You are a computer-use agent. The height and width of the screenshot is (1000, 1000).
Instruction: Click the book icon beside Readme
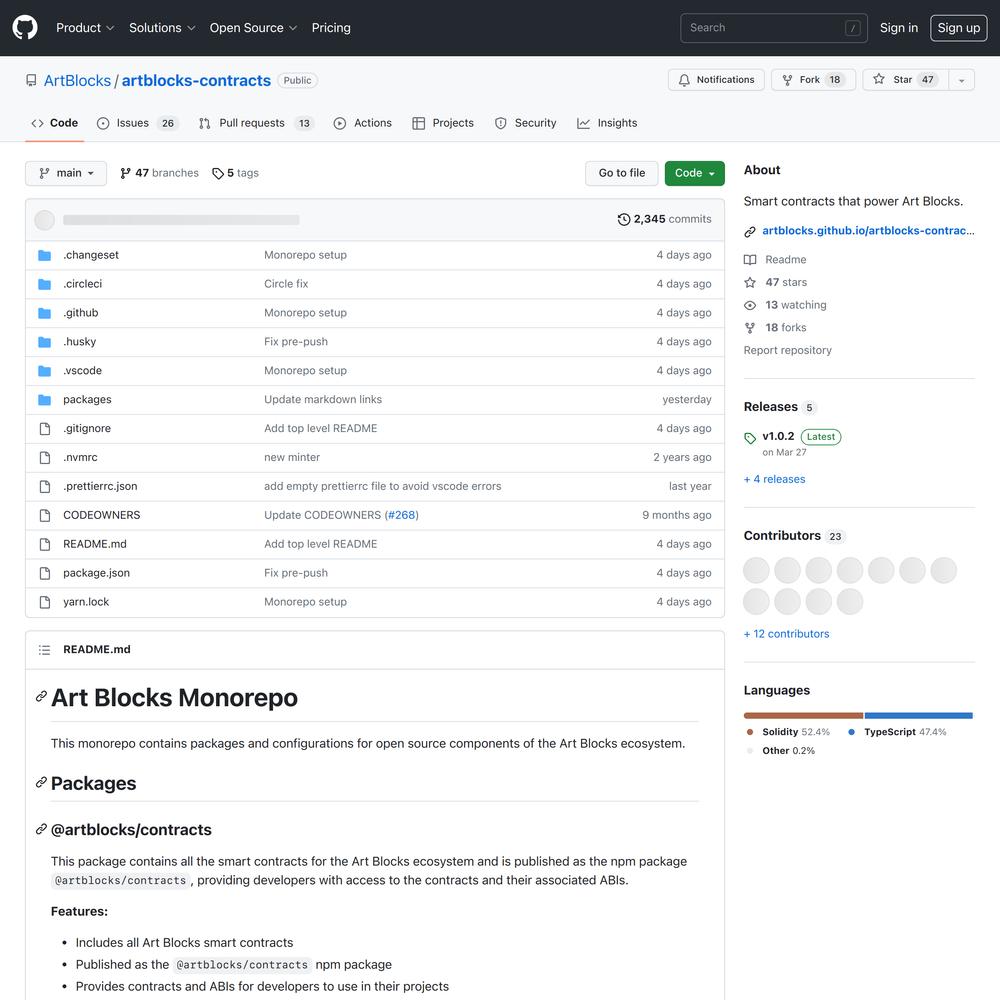[x=750, y=260]
